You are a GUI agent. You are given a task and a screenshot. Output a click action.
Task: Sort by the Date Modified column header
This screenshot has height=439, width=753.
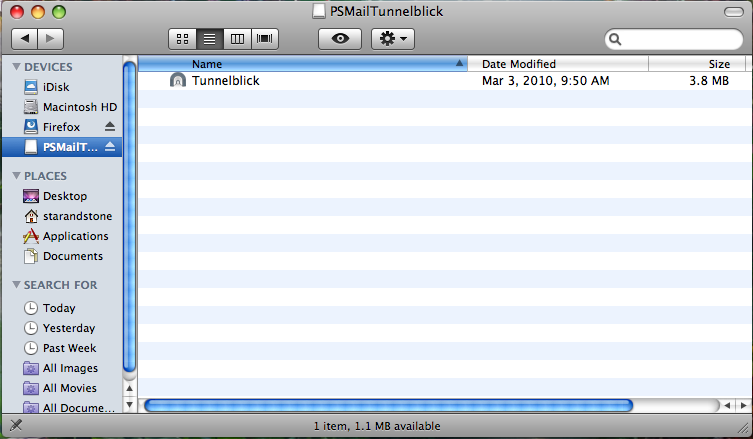(558, 64)
